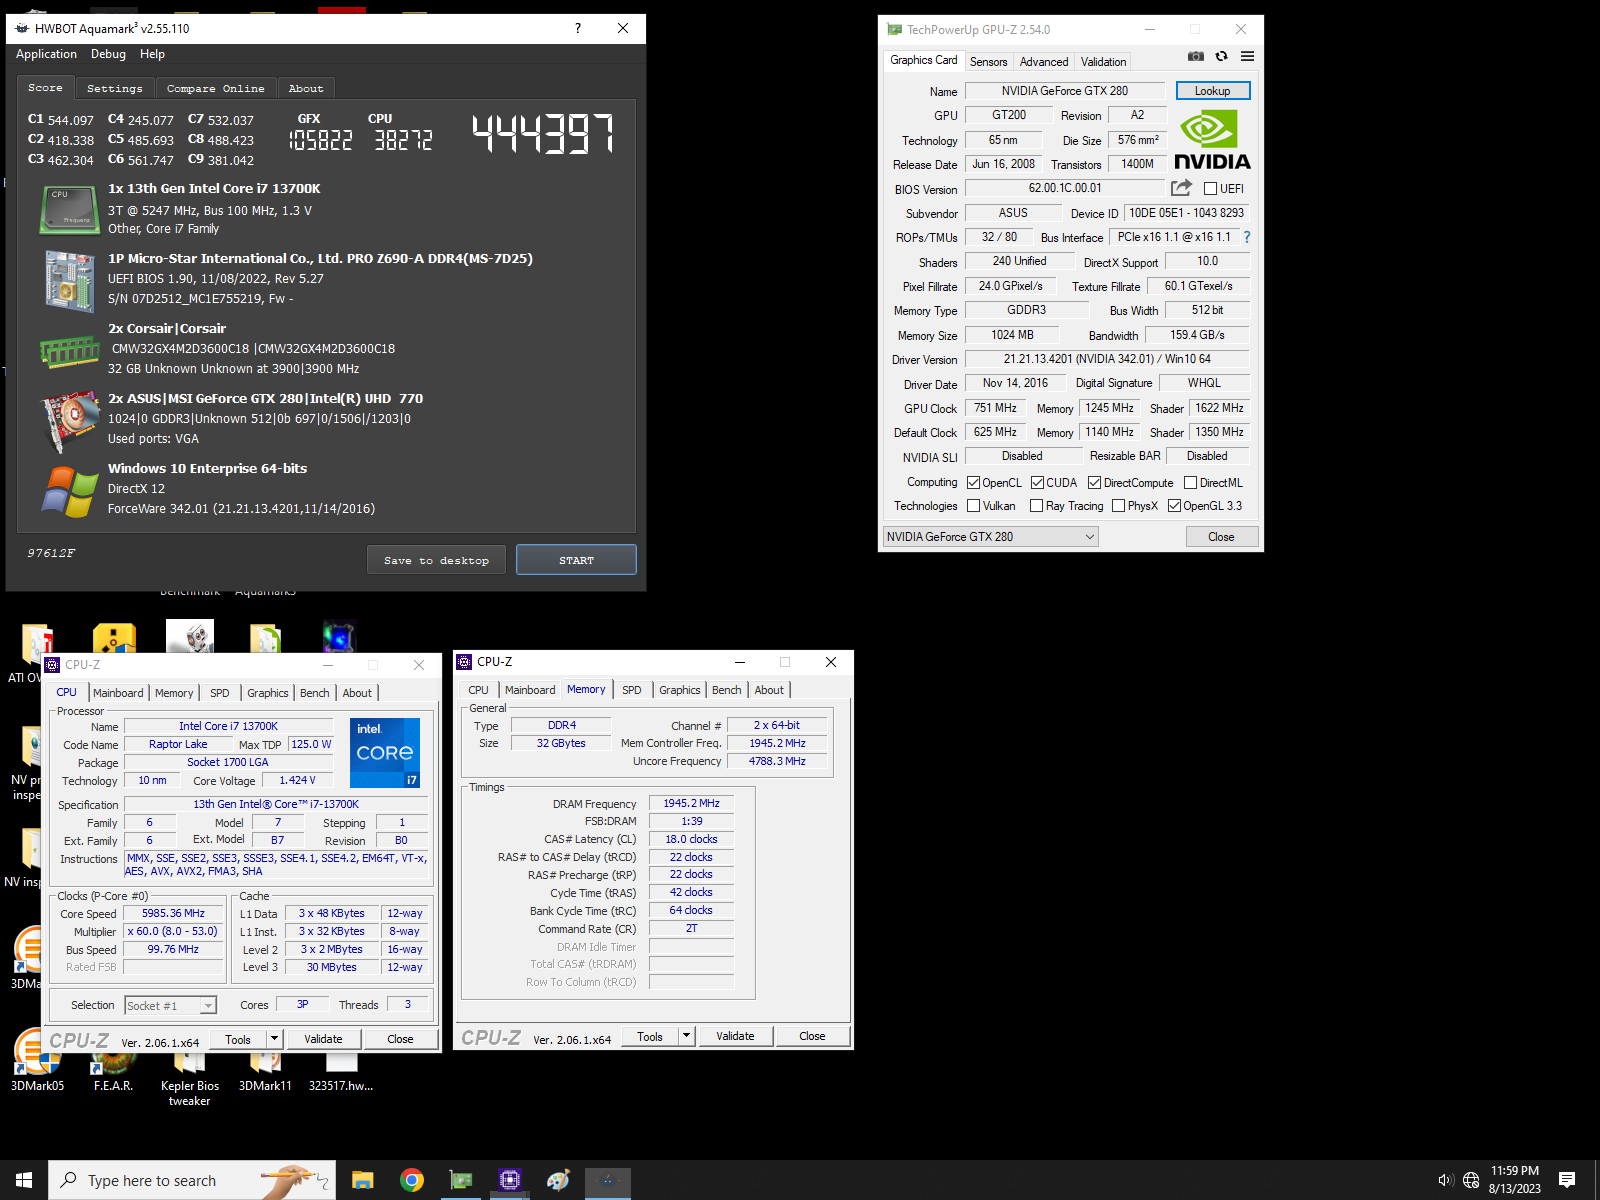
Task: Open the Debug menu in Aquamark
Action: point(108,54)
